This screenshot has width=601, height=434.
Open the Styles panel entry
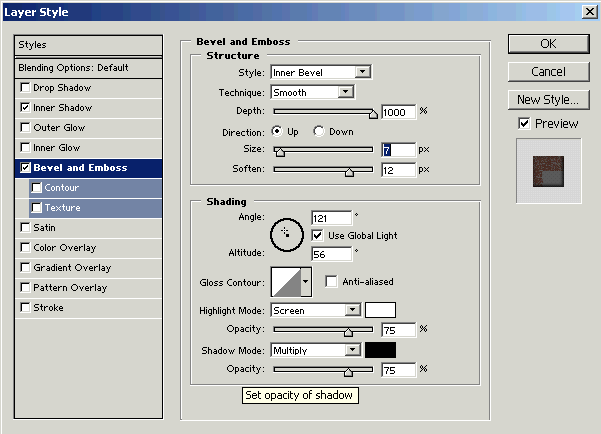click(x=88, y=45)
